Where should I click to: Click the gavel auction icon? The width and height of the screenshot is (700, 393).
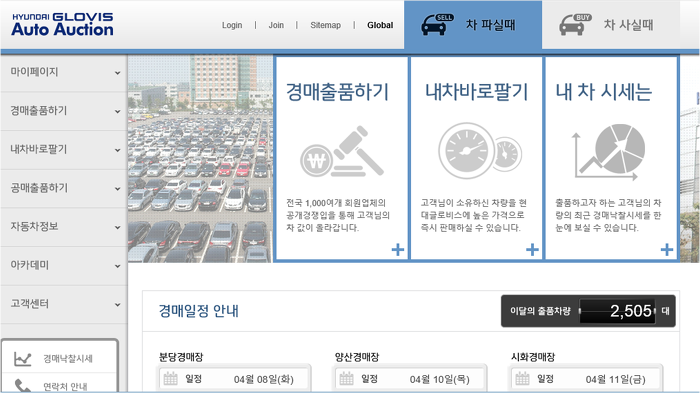click(342, 152)
